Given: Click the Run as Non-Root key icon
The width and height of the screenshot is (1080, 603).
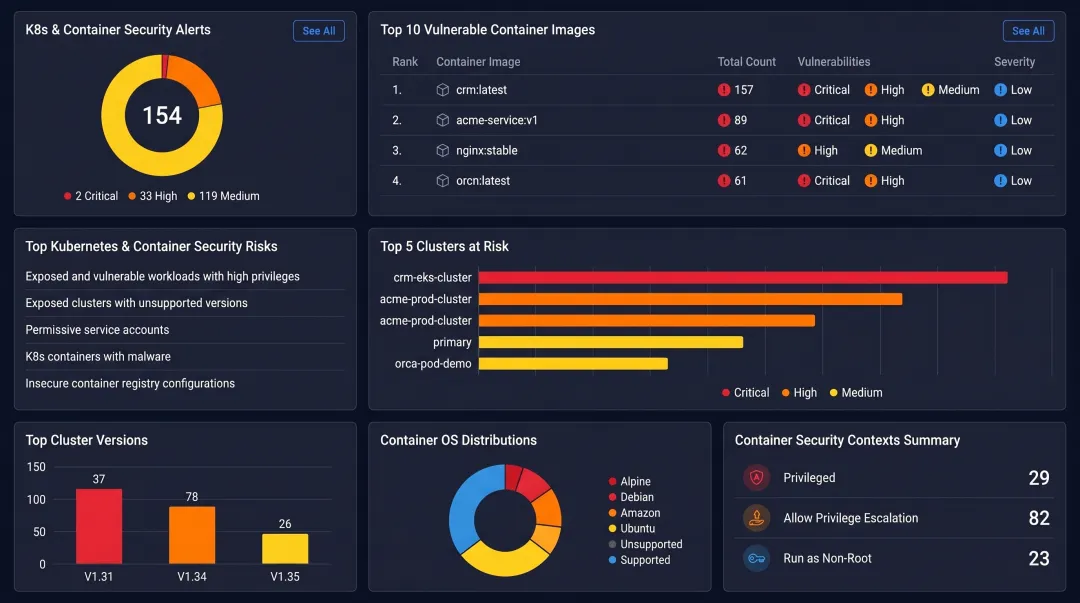Looking at the screenshot, I should 756,558.
